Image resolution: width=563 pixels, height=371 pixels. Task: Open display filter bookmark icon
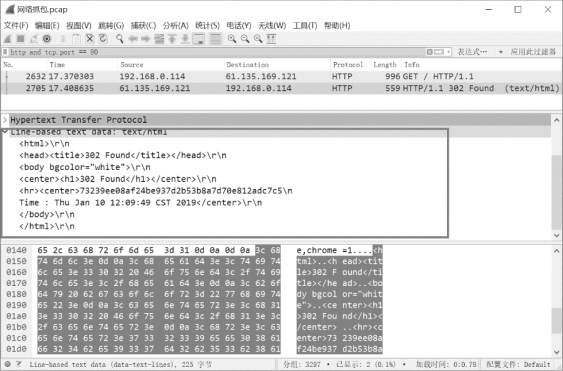(x=5, y=52)
